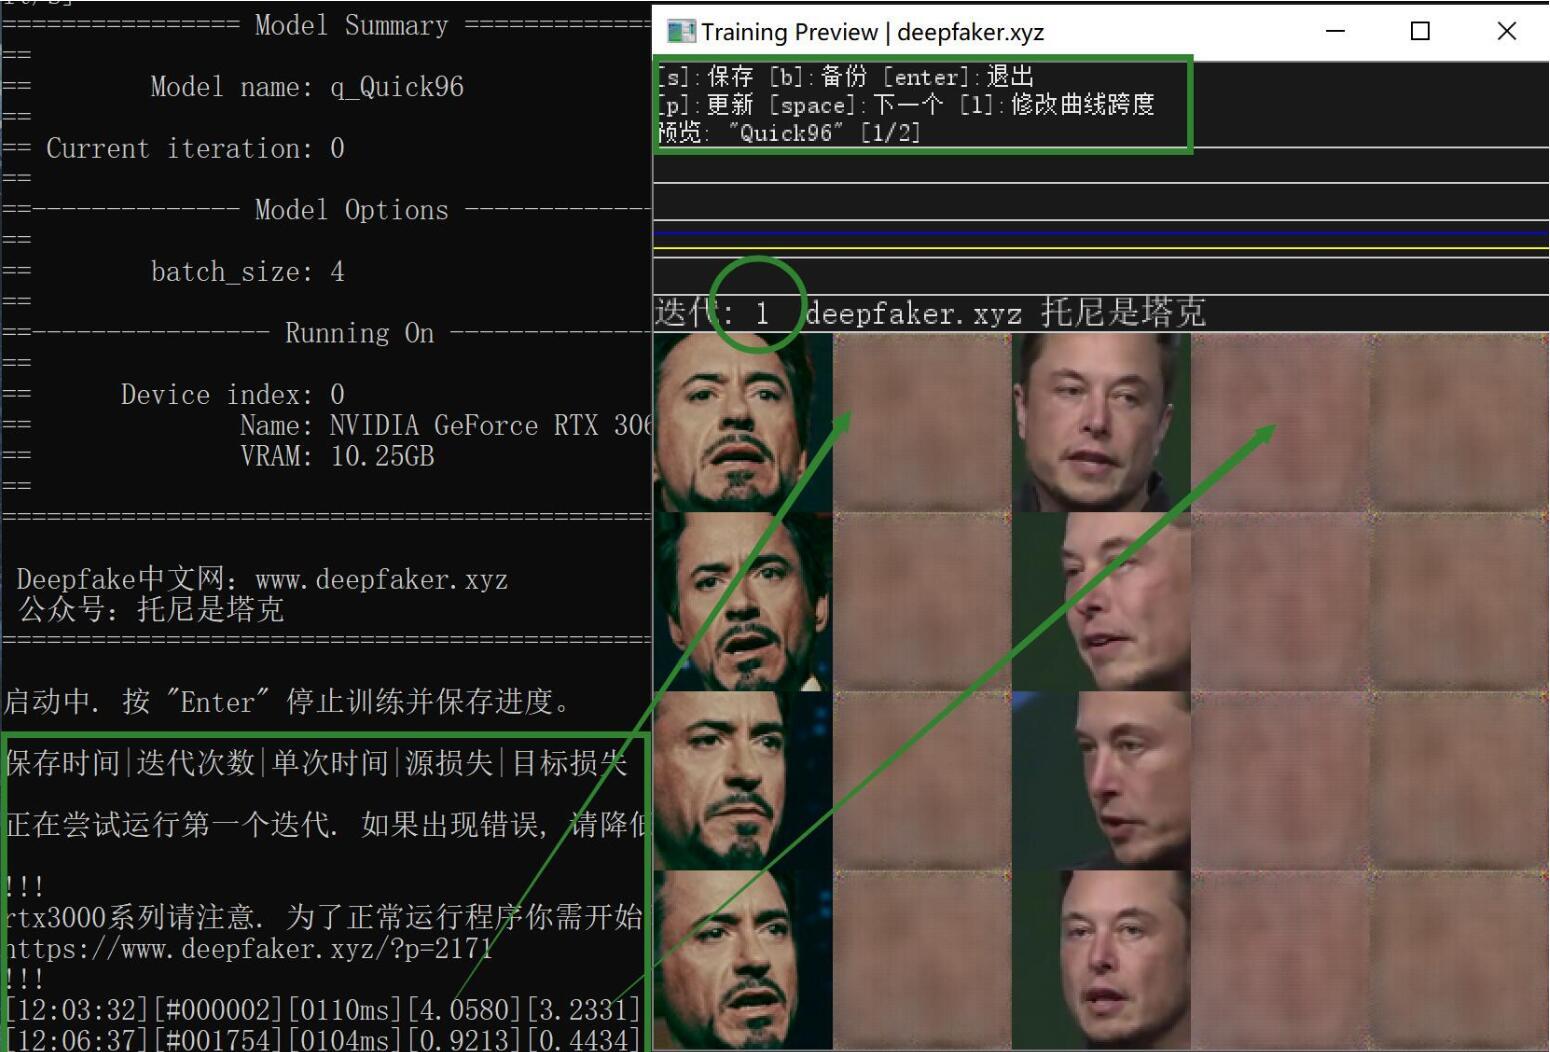The image size is (1550, 1052).
Task: Click the 'Name: NVIDIA GeForce RTX' console line
Action: coord(446,426)
